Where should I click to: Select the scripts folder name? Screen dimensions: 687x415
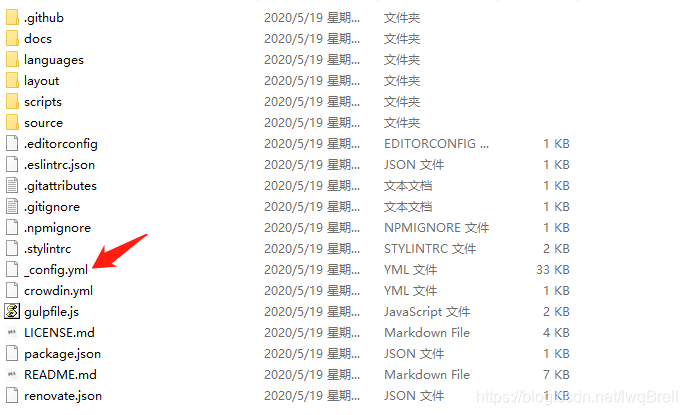coord(43,102)
